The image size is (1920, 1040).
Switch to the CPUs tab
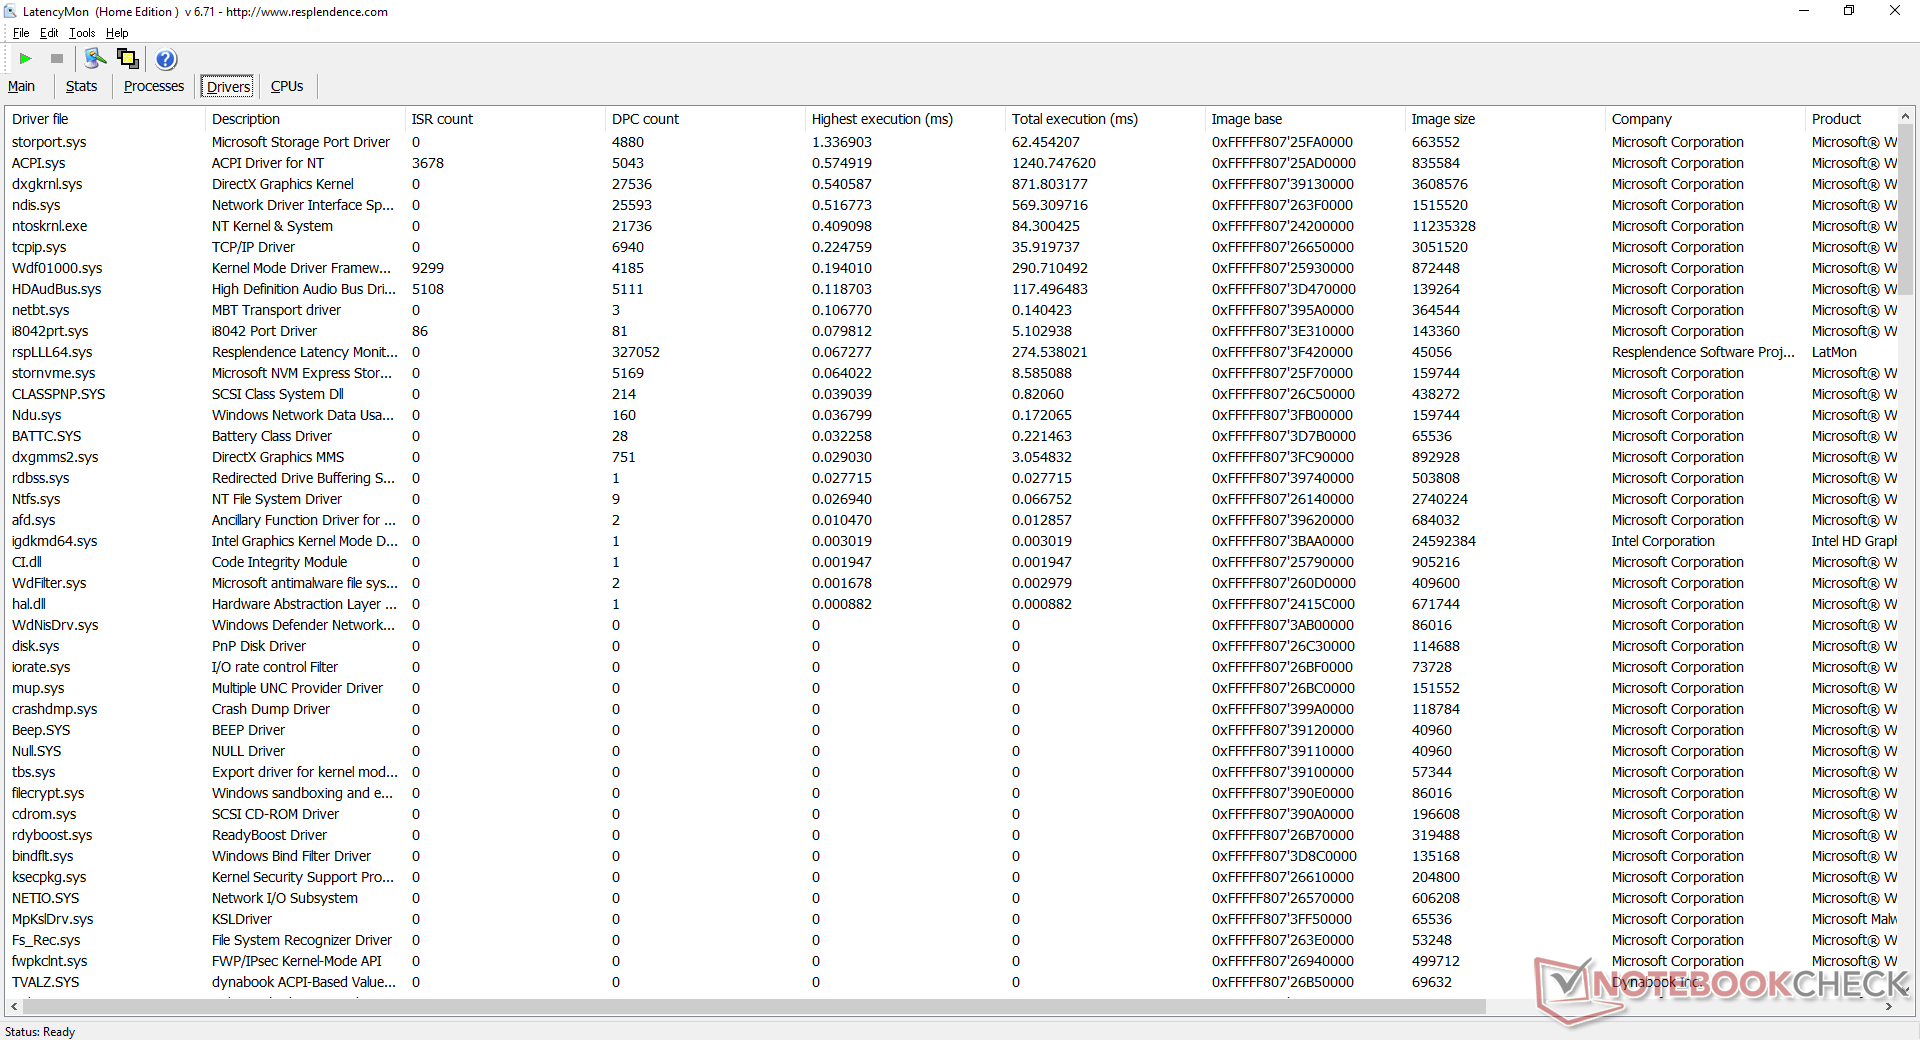click(287, 86)
